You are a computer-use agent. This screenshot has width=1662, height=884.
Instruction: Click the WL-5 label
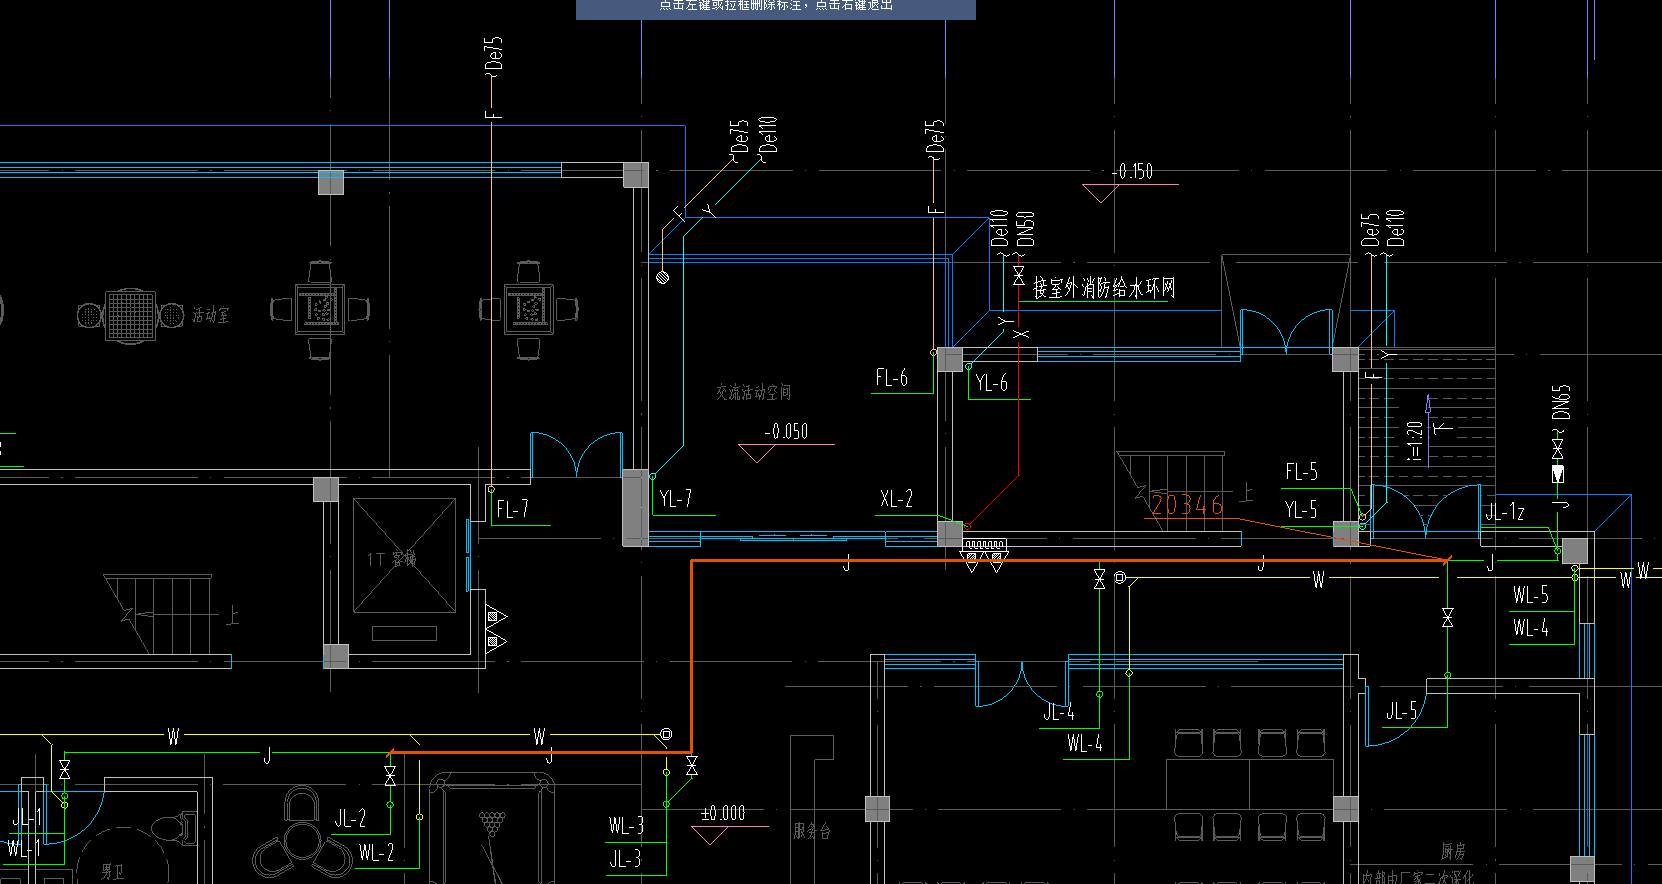click(1531, 595)
